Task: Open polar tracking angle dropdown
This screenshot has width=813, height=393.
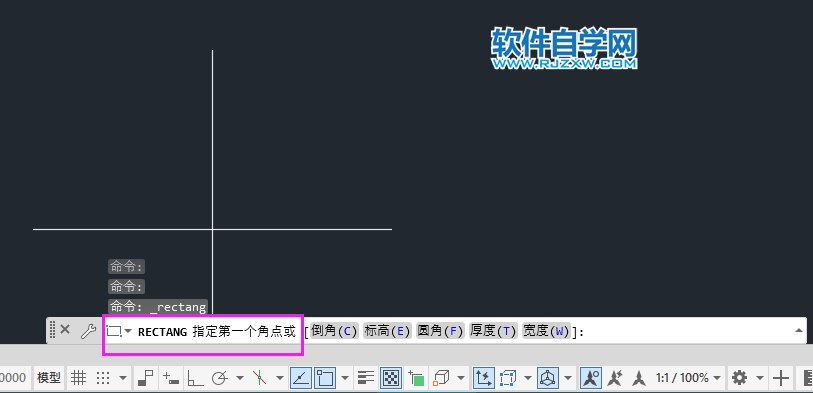Action: (240, 378)
